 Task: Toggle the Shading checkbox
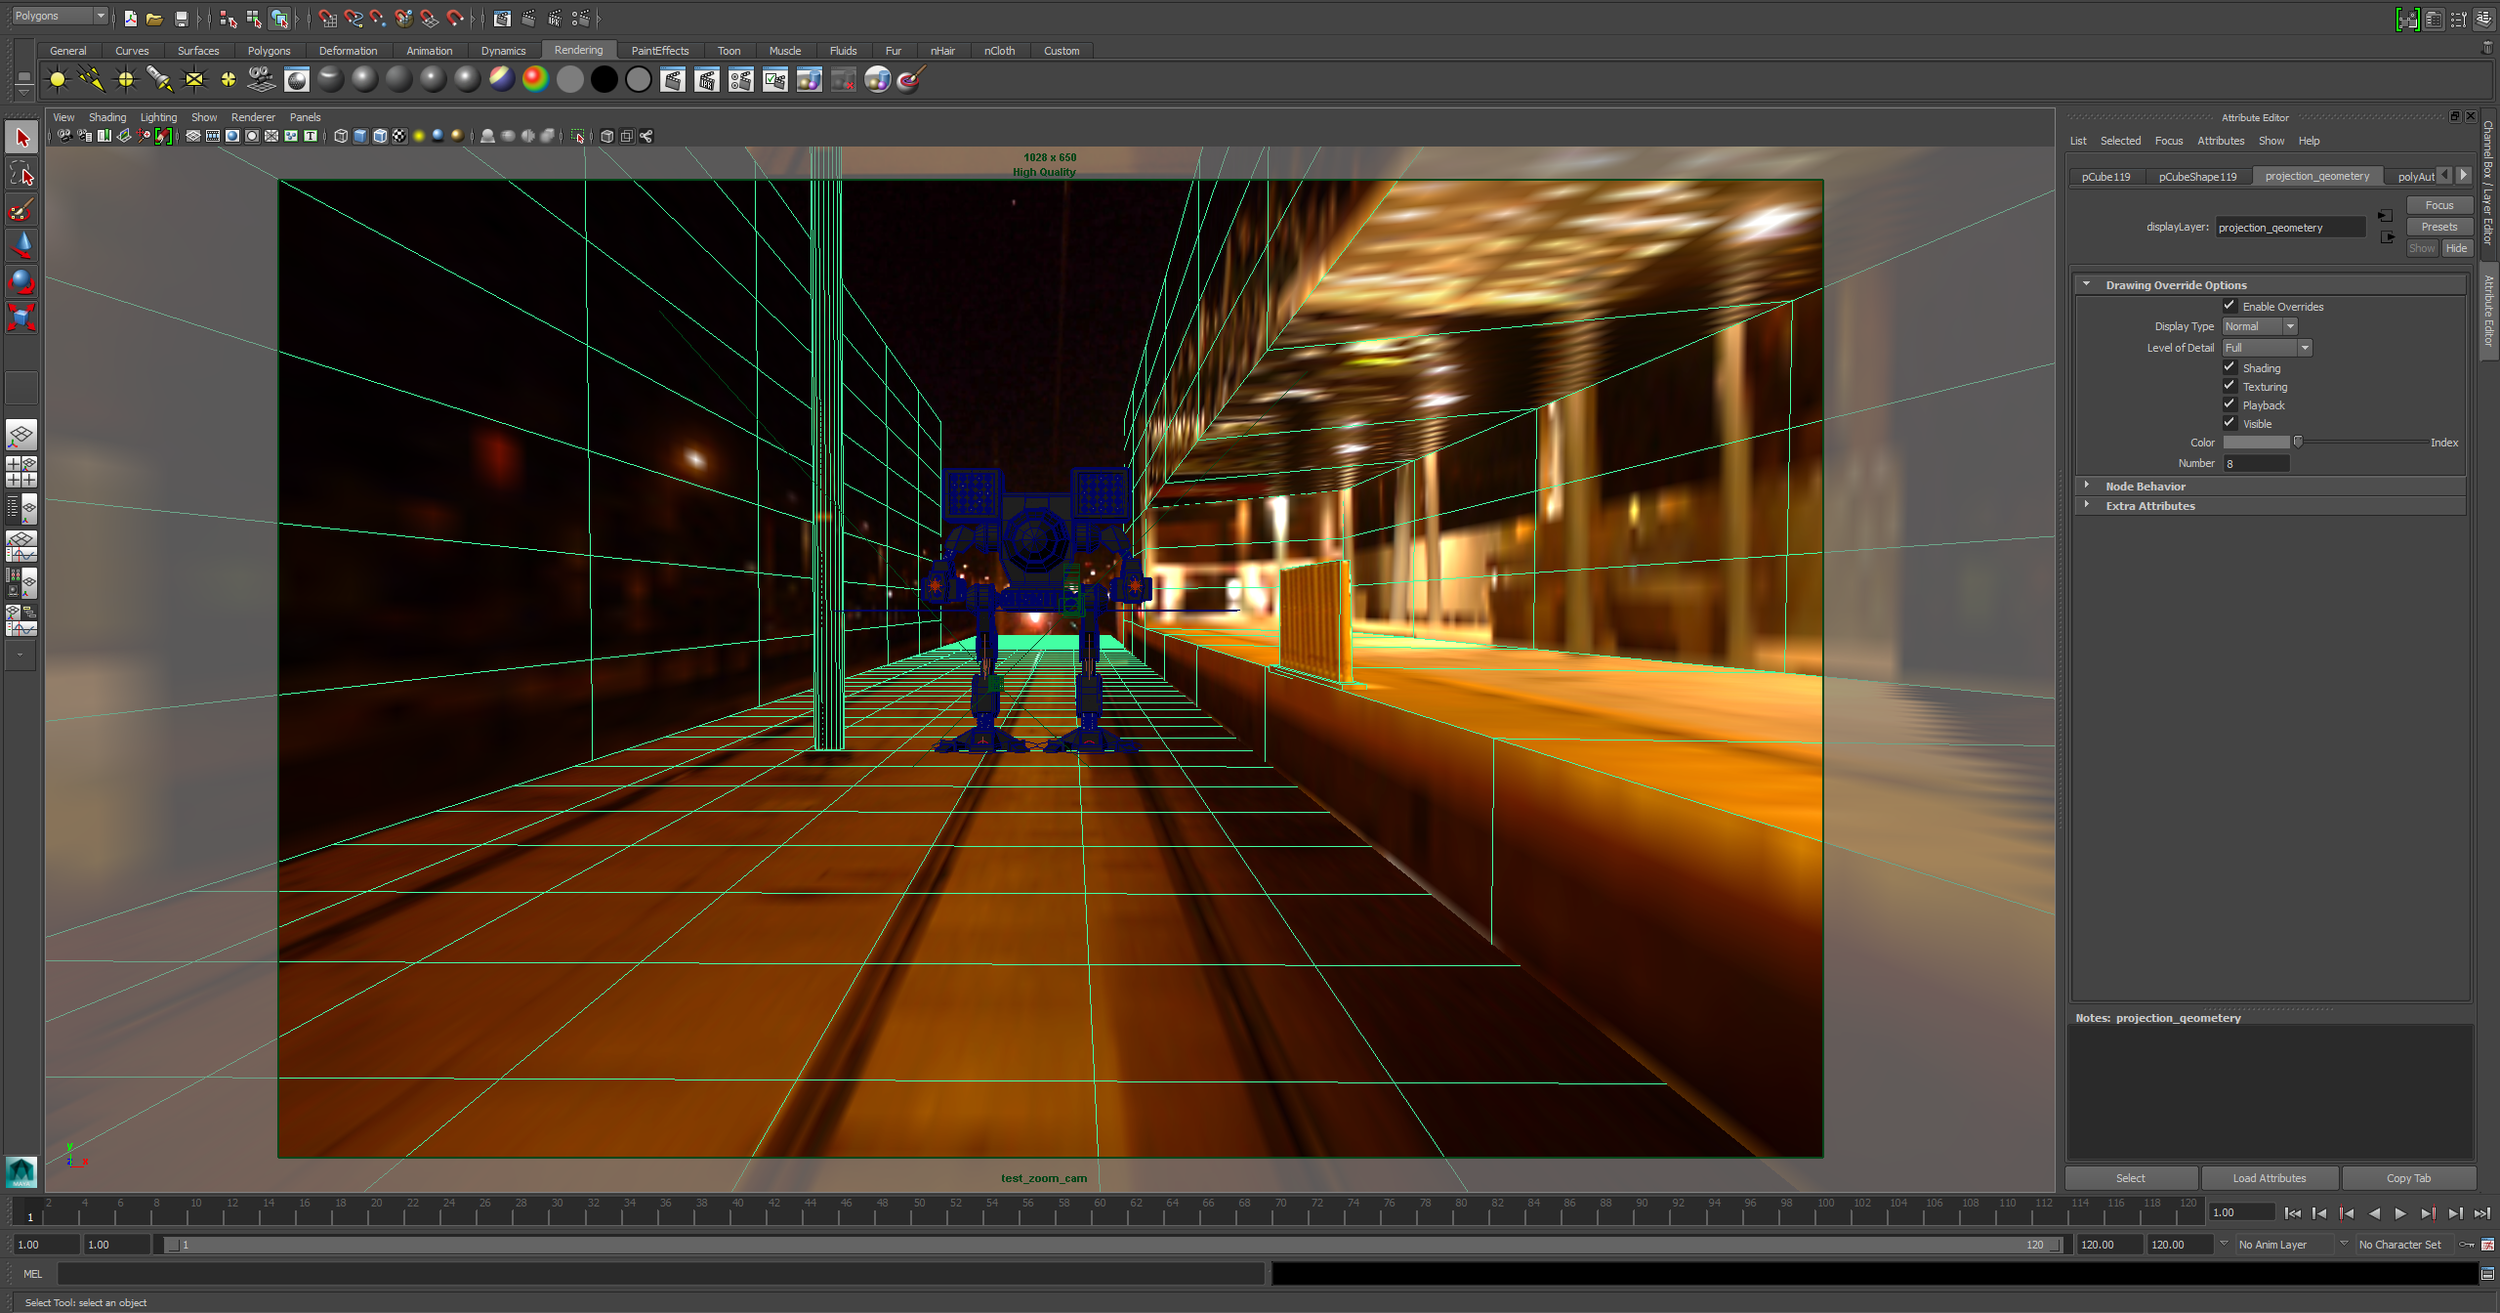tap(2229, 367)
